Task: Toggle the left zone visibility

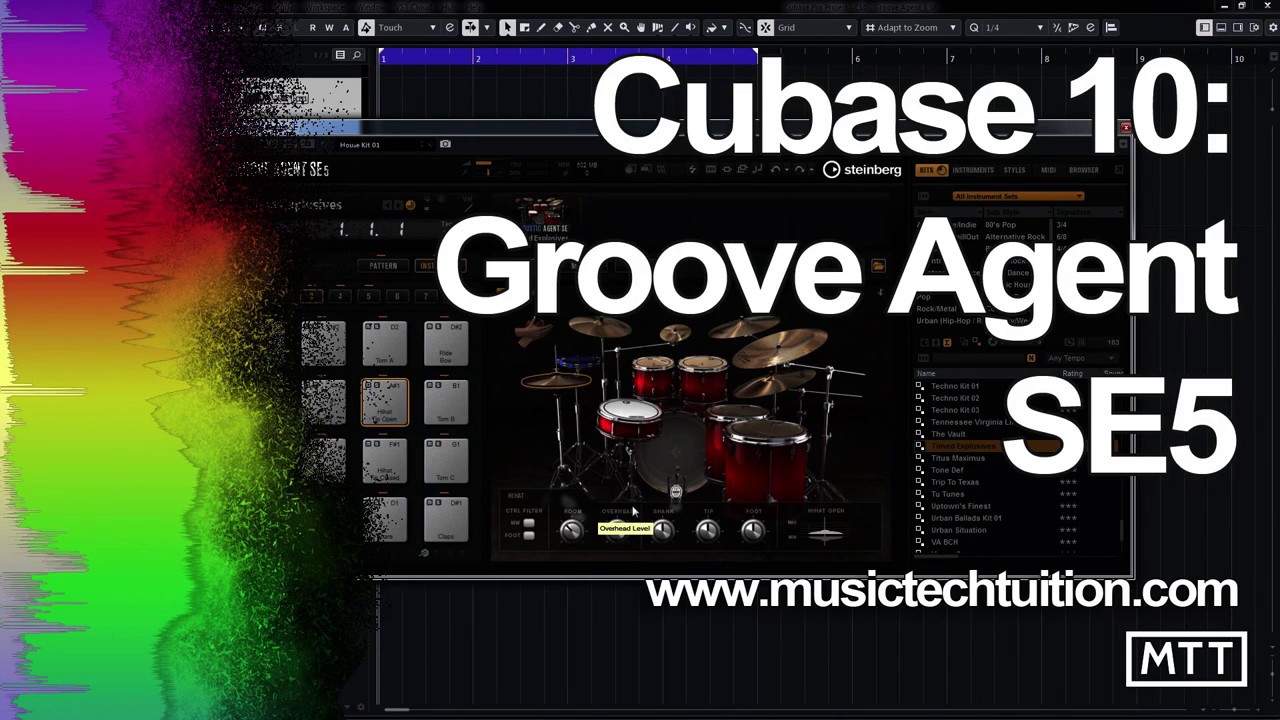Action: (x=1205, y=27)
